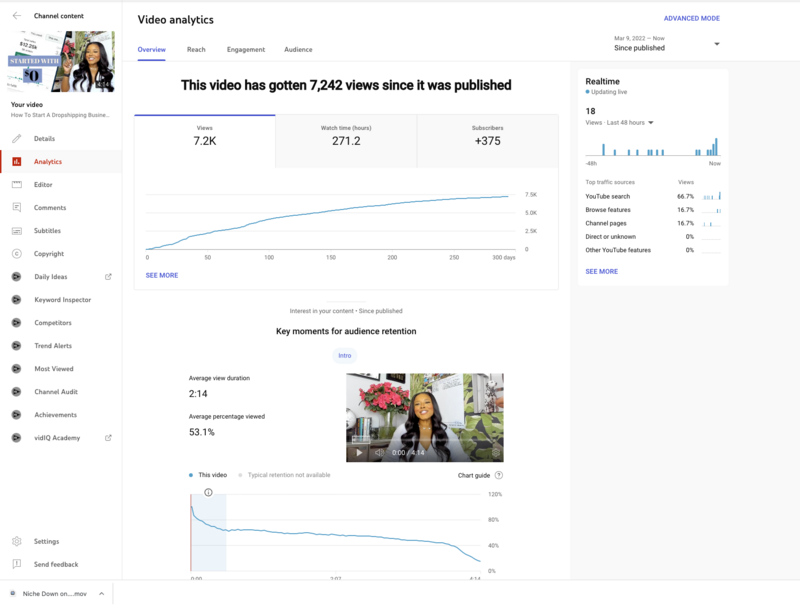The image size is (800, 607).
Task: Click external link icon beside vidIQ Academy
Action: (108, 438)
